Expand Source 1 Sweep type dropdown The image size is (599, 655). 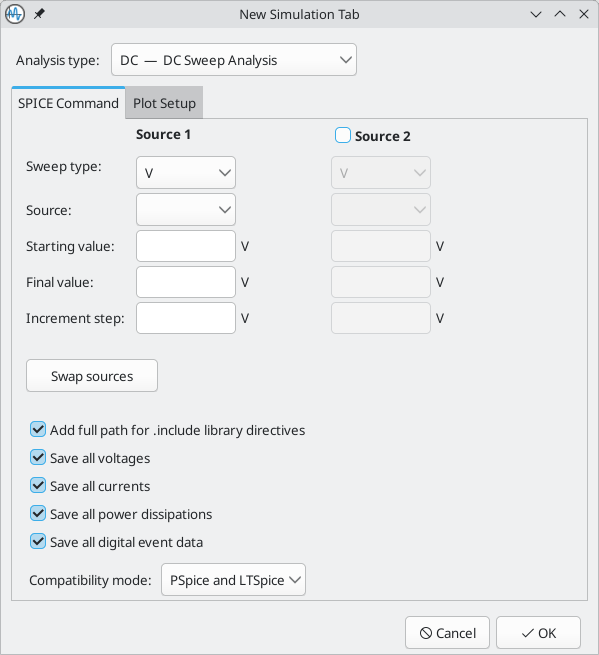(186, 173)
